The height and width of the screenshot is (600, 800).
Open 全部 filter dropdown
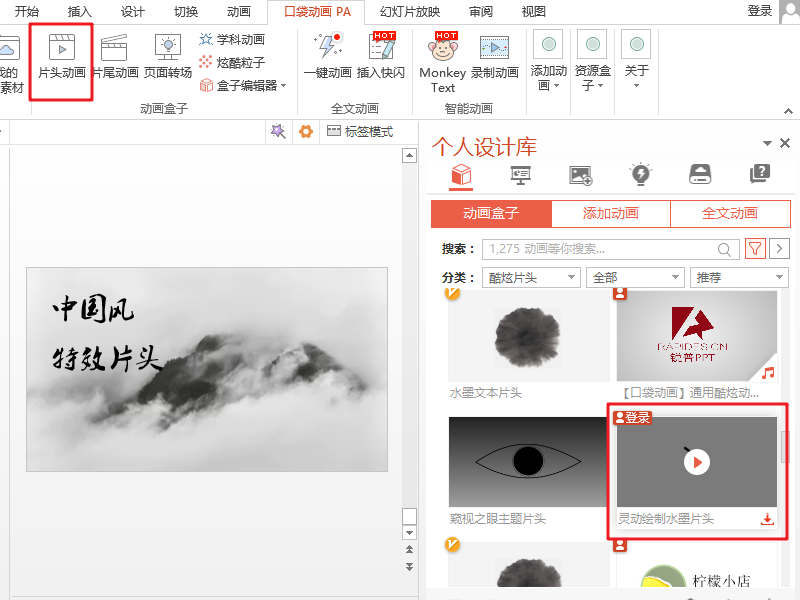[x=635, y=278]
